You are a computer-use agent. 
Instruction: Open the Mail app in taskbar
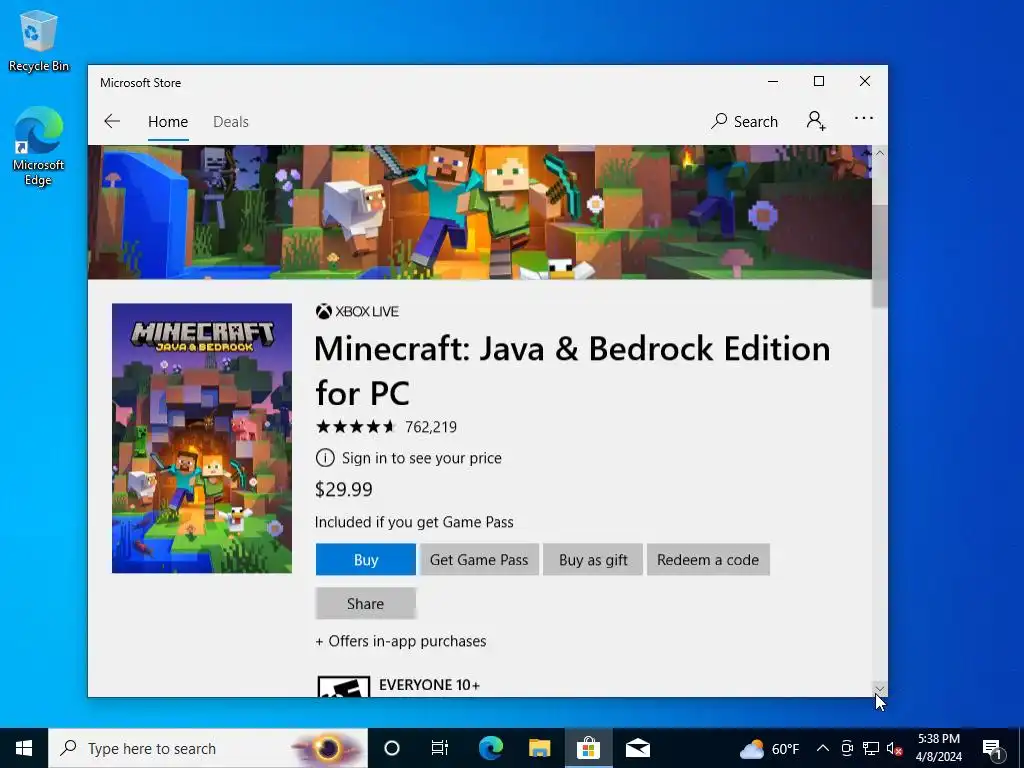click(x=637, y=748)
